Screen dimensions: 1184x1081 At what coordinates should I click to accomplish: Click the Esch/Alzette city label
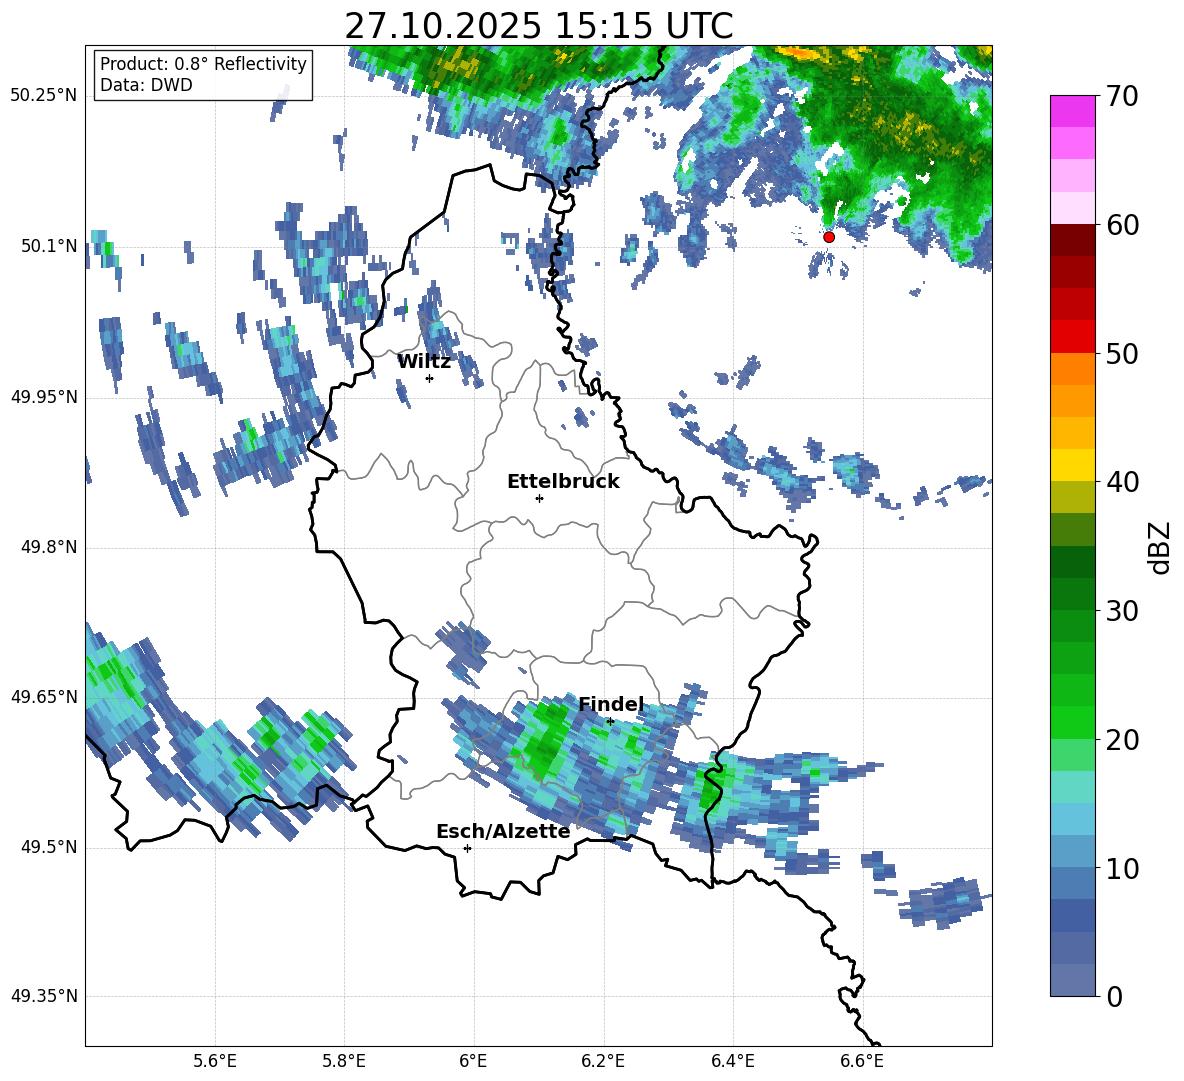tap(503, 831)
